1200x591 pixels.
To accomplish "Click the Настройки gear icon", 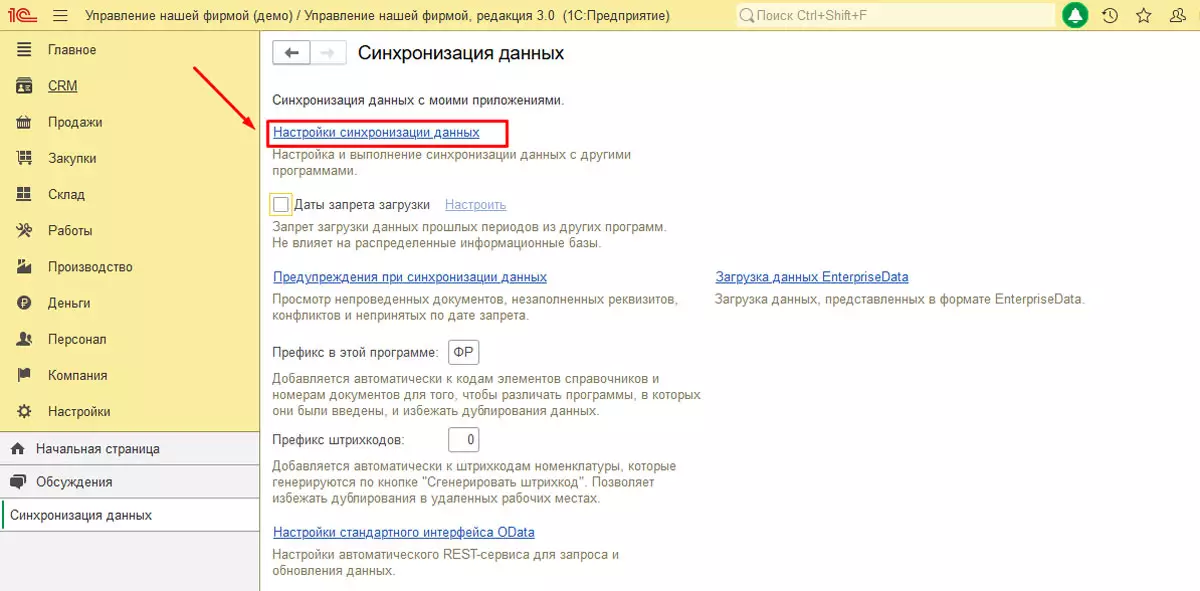I will [25, 411].
